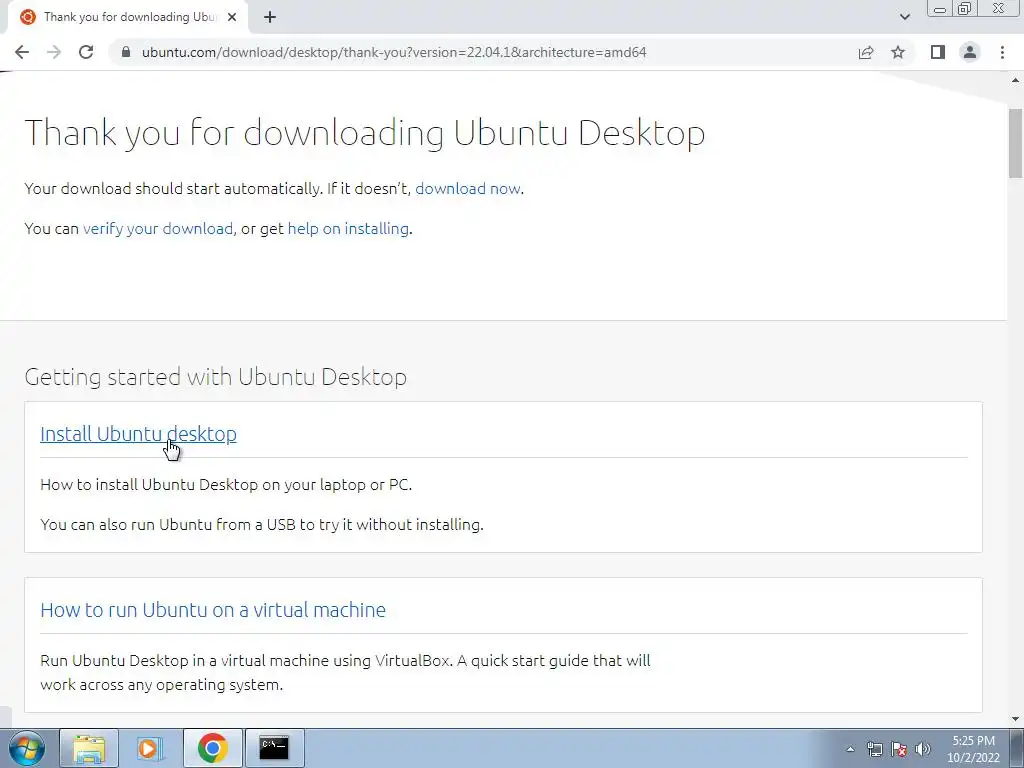Open the 'Install Ubuntu desktop' link
The height and width of the screenshot is (768, 1024).
click(138, 434)
